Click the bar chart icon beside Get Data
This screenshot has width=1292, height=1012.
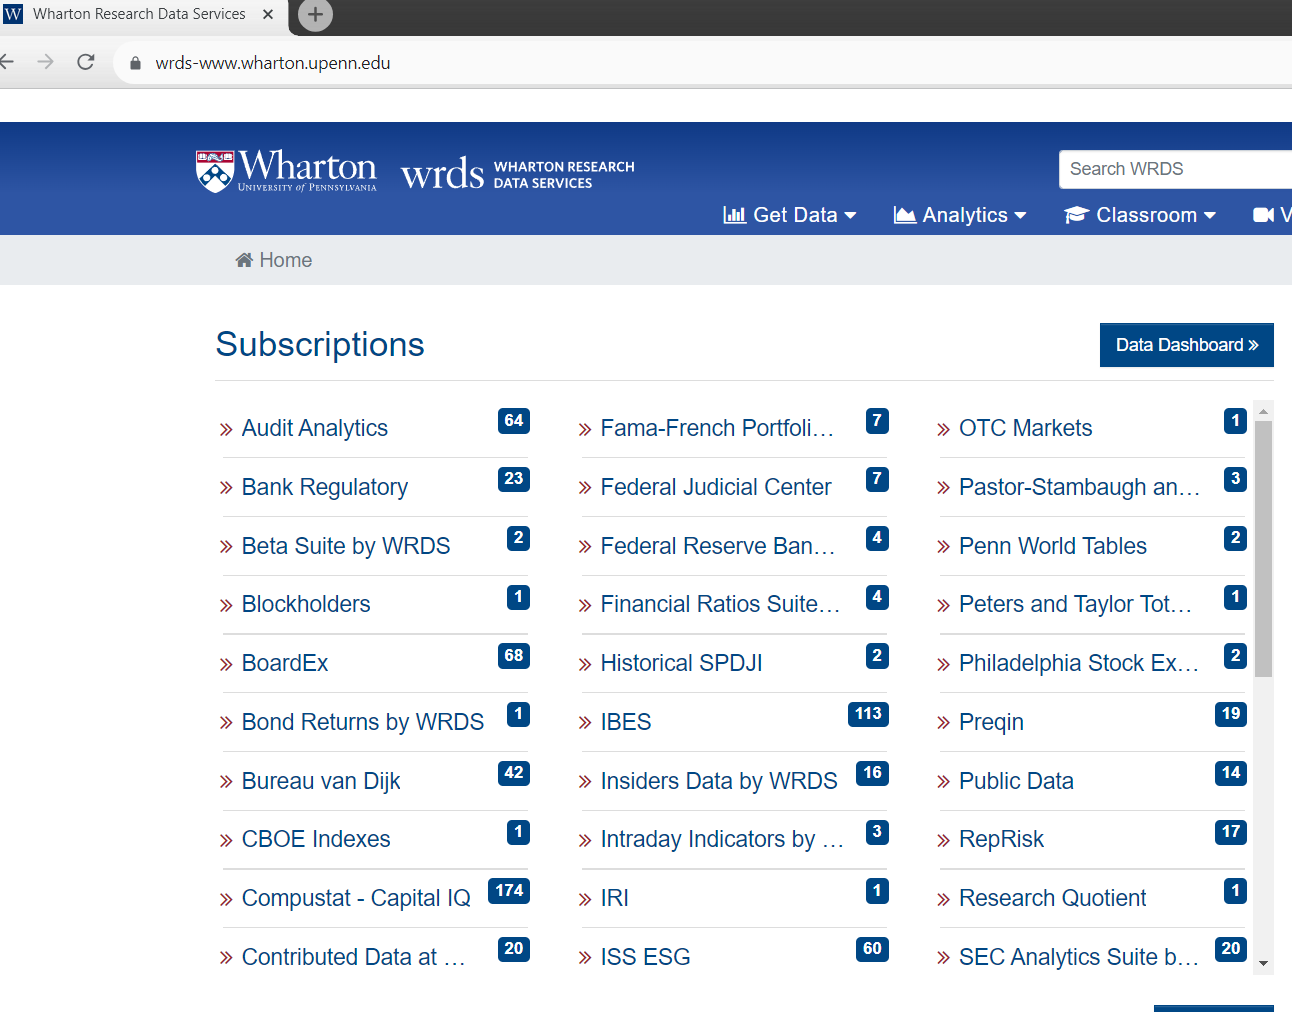(x=735, y=215)
